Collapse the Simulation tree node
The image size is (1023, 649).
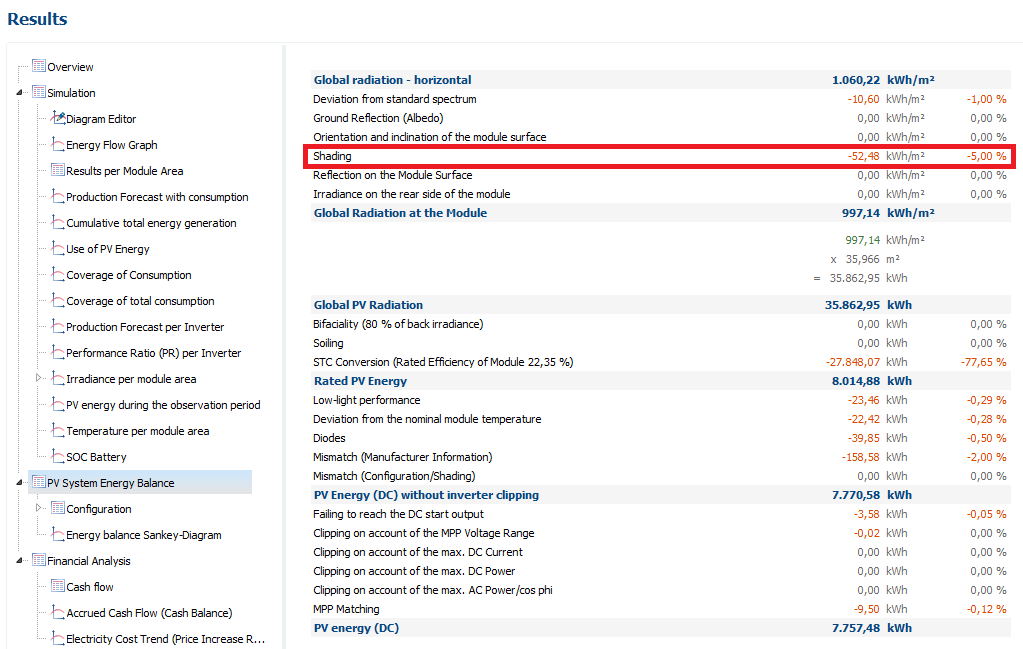[21, 93]
